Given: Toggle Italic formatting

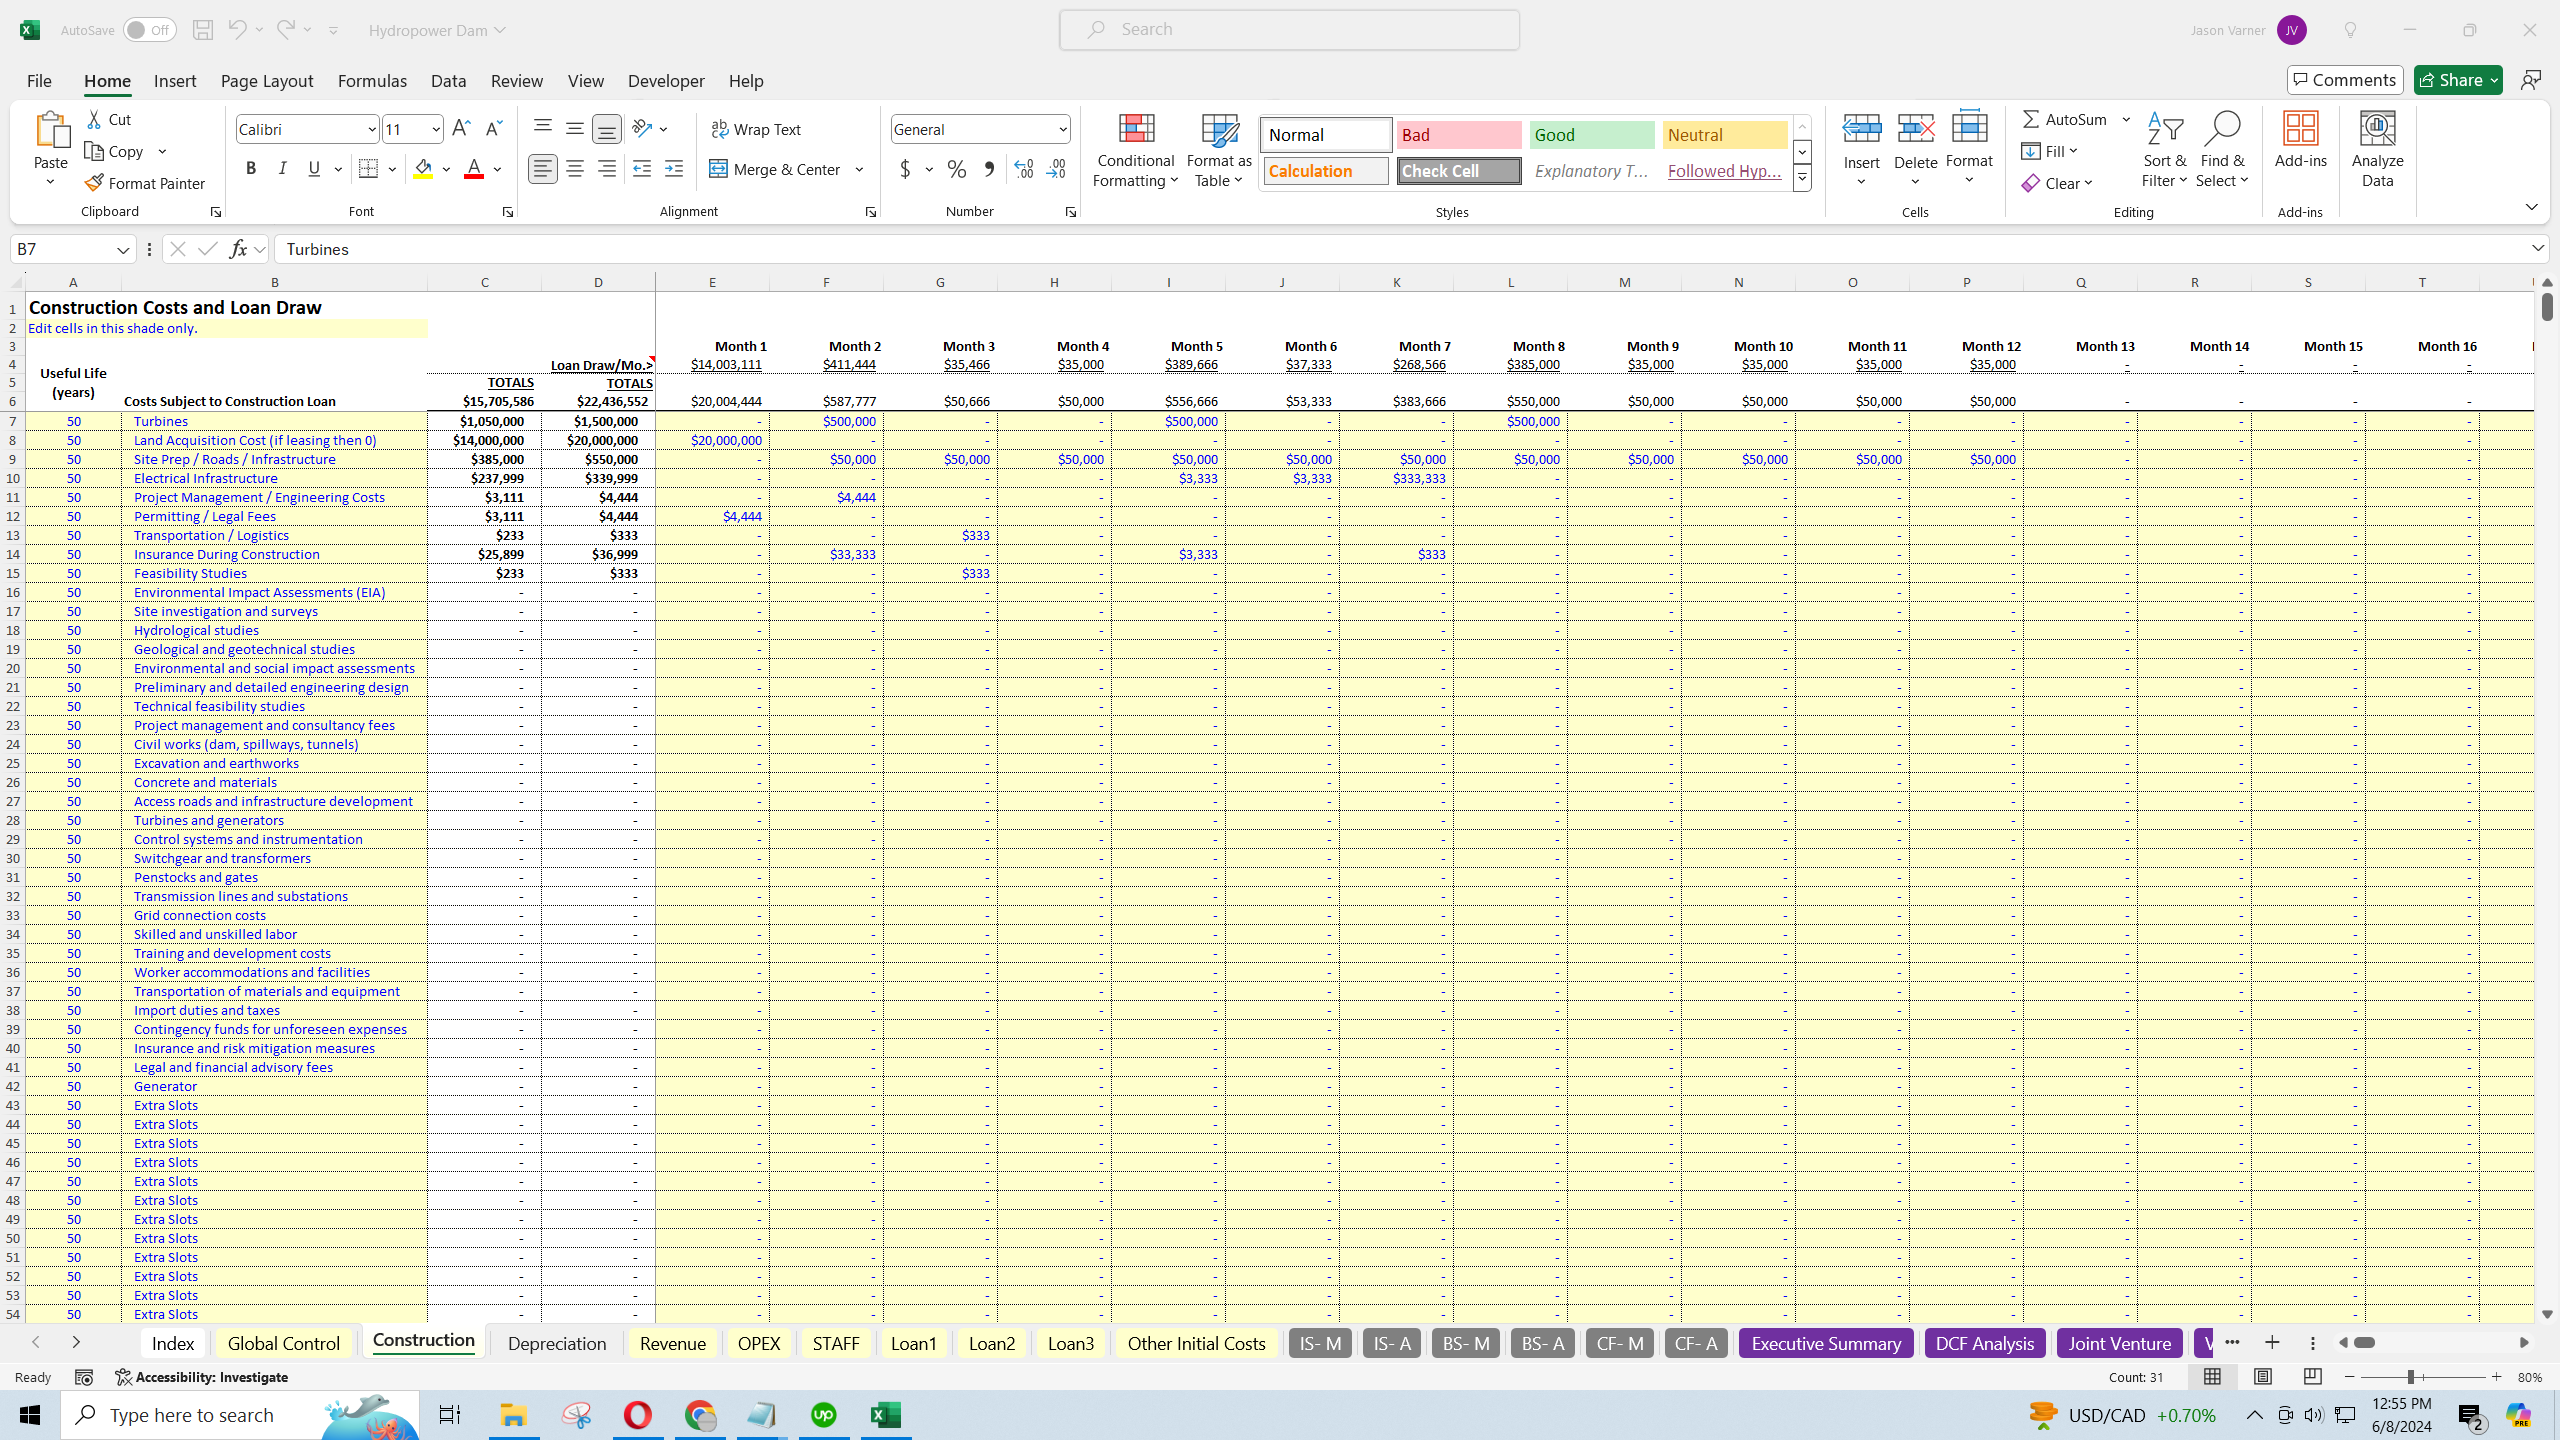Looking at the screenshot, I should pos(283,169).
